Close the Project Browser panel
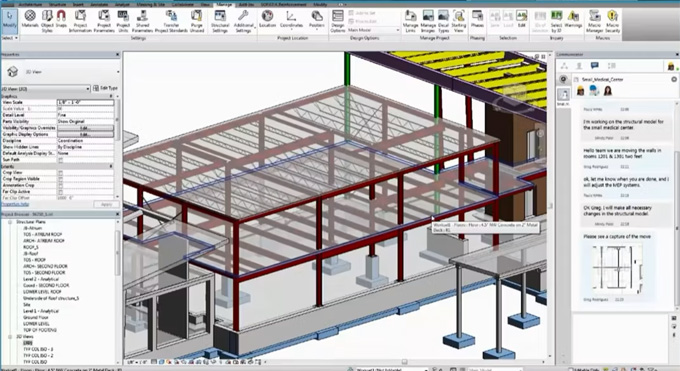680x371 pixels. coord(118,214)
